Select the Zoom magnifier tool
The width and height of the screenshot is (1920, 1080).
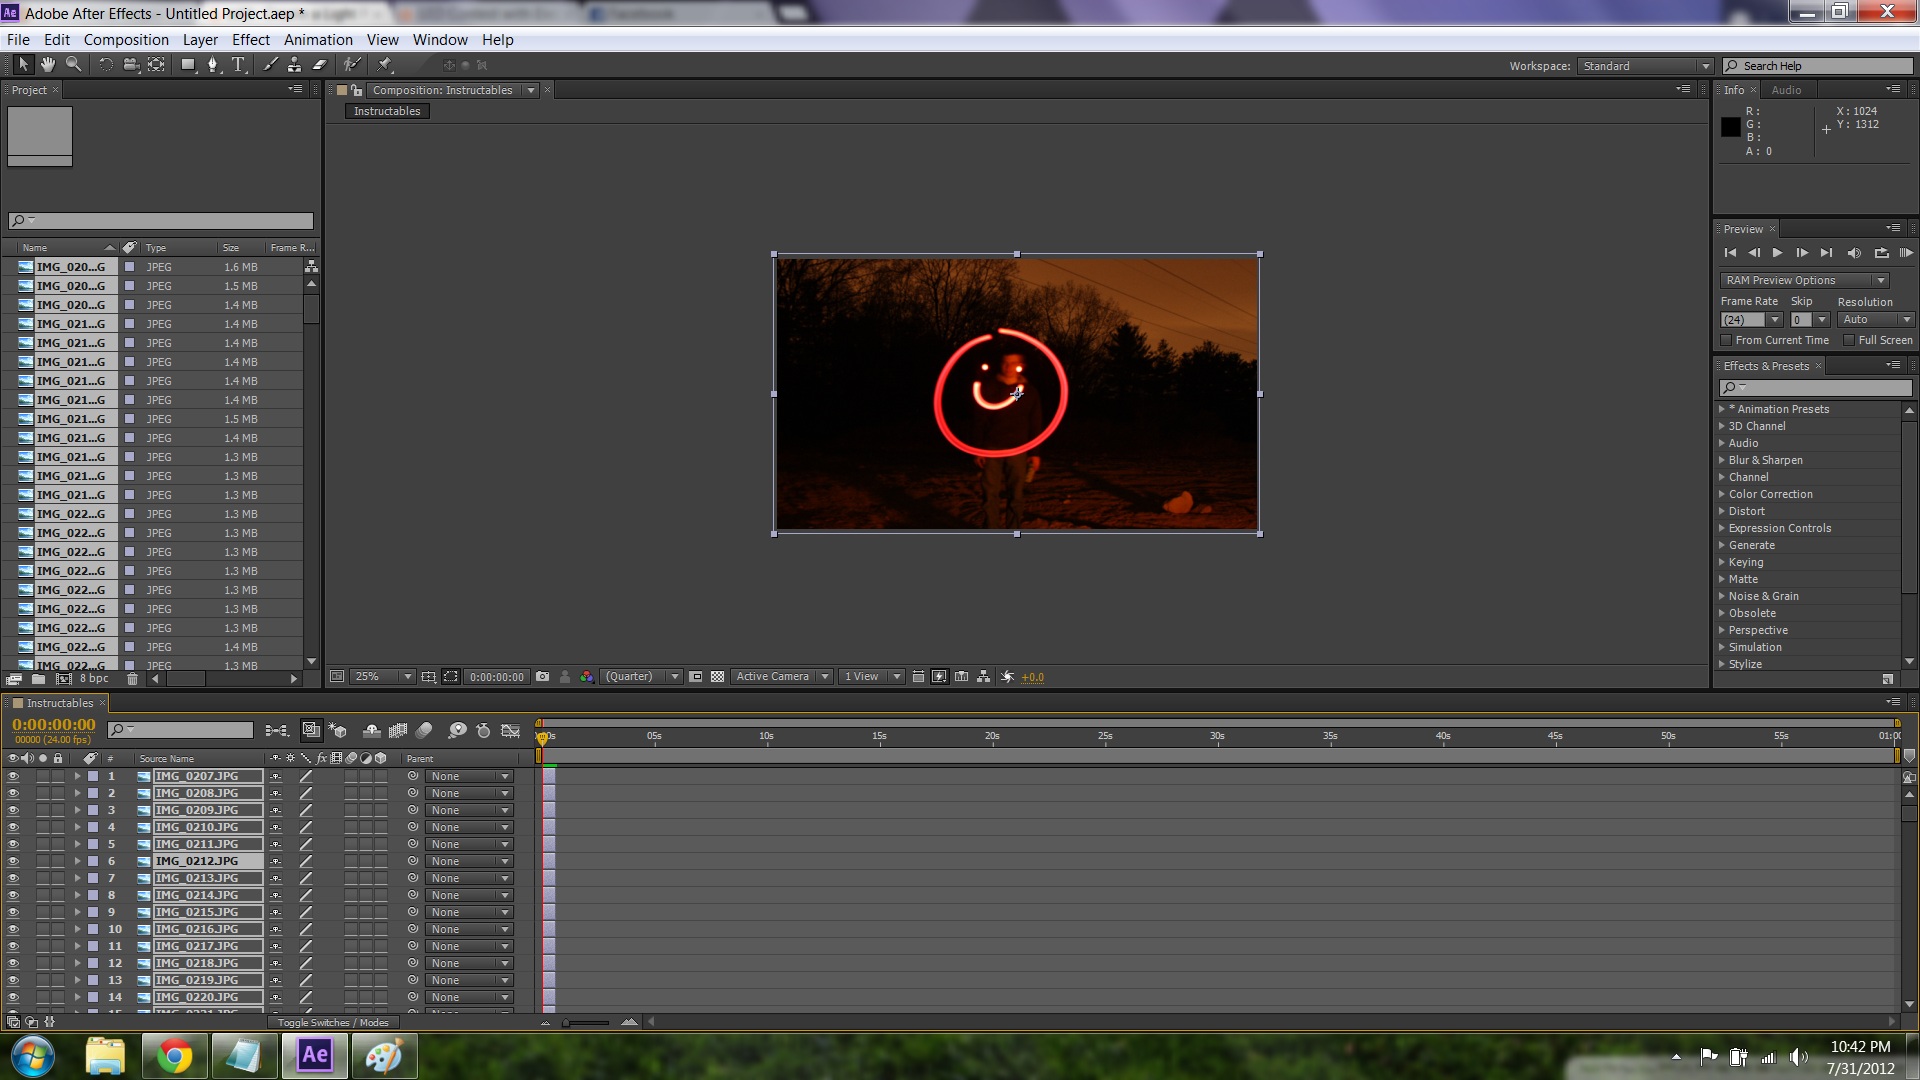coord(73,65)
